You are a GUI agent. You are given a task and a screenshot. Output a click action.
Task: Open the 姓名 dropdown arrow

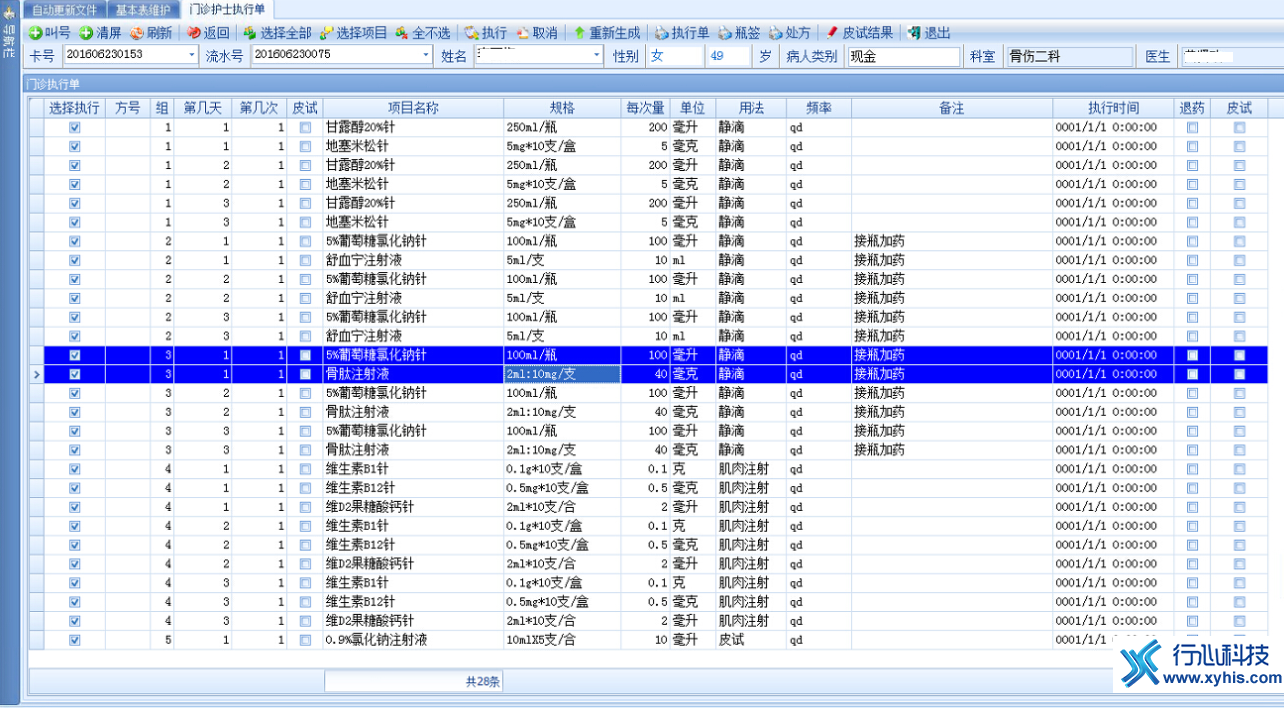(x=597, y=56)
